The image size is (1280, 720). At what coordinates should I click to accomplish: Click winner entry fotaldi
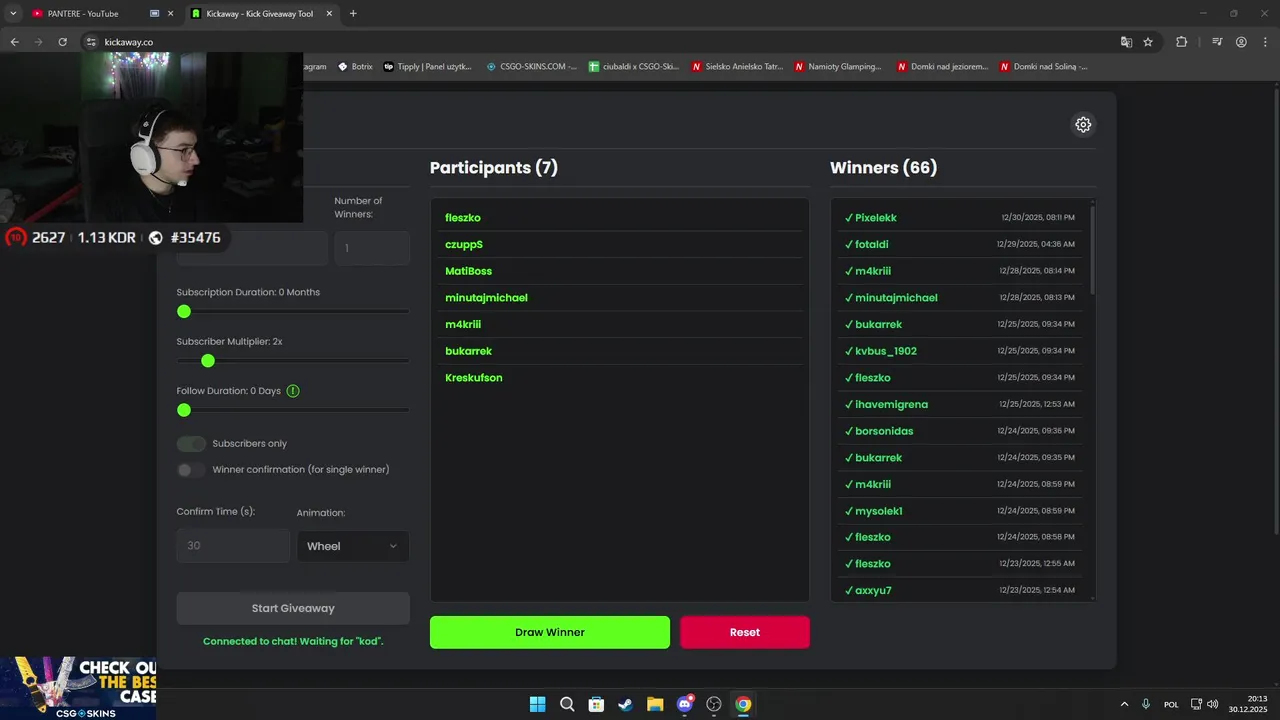[960, 244]
